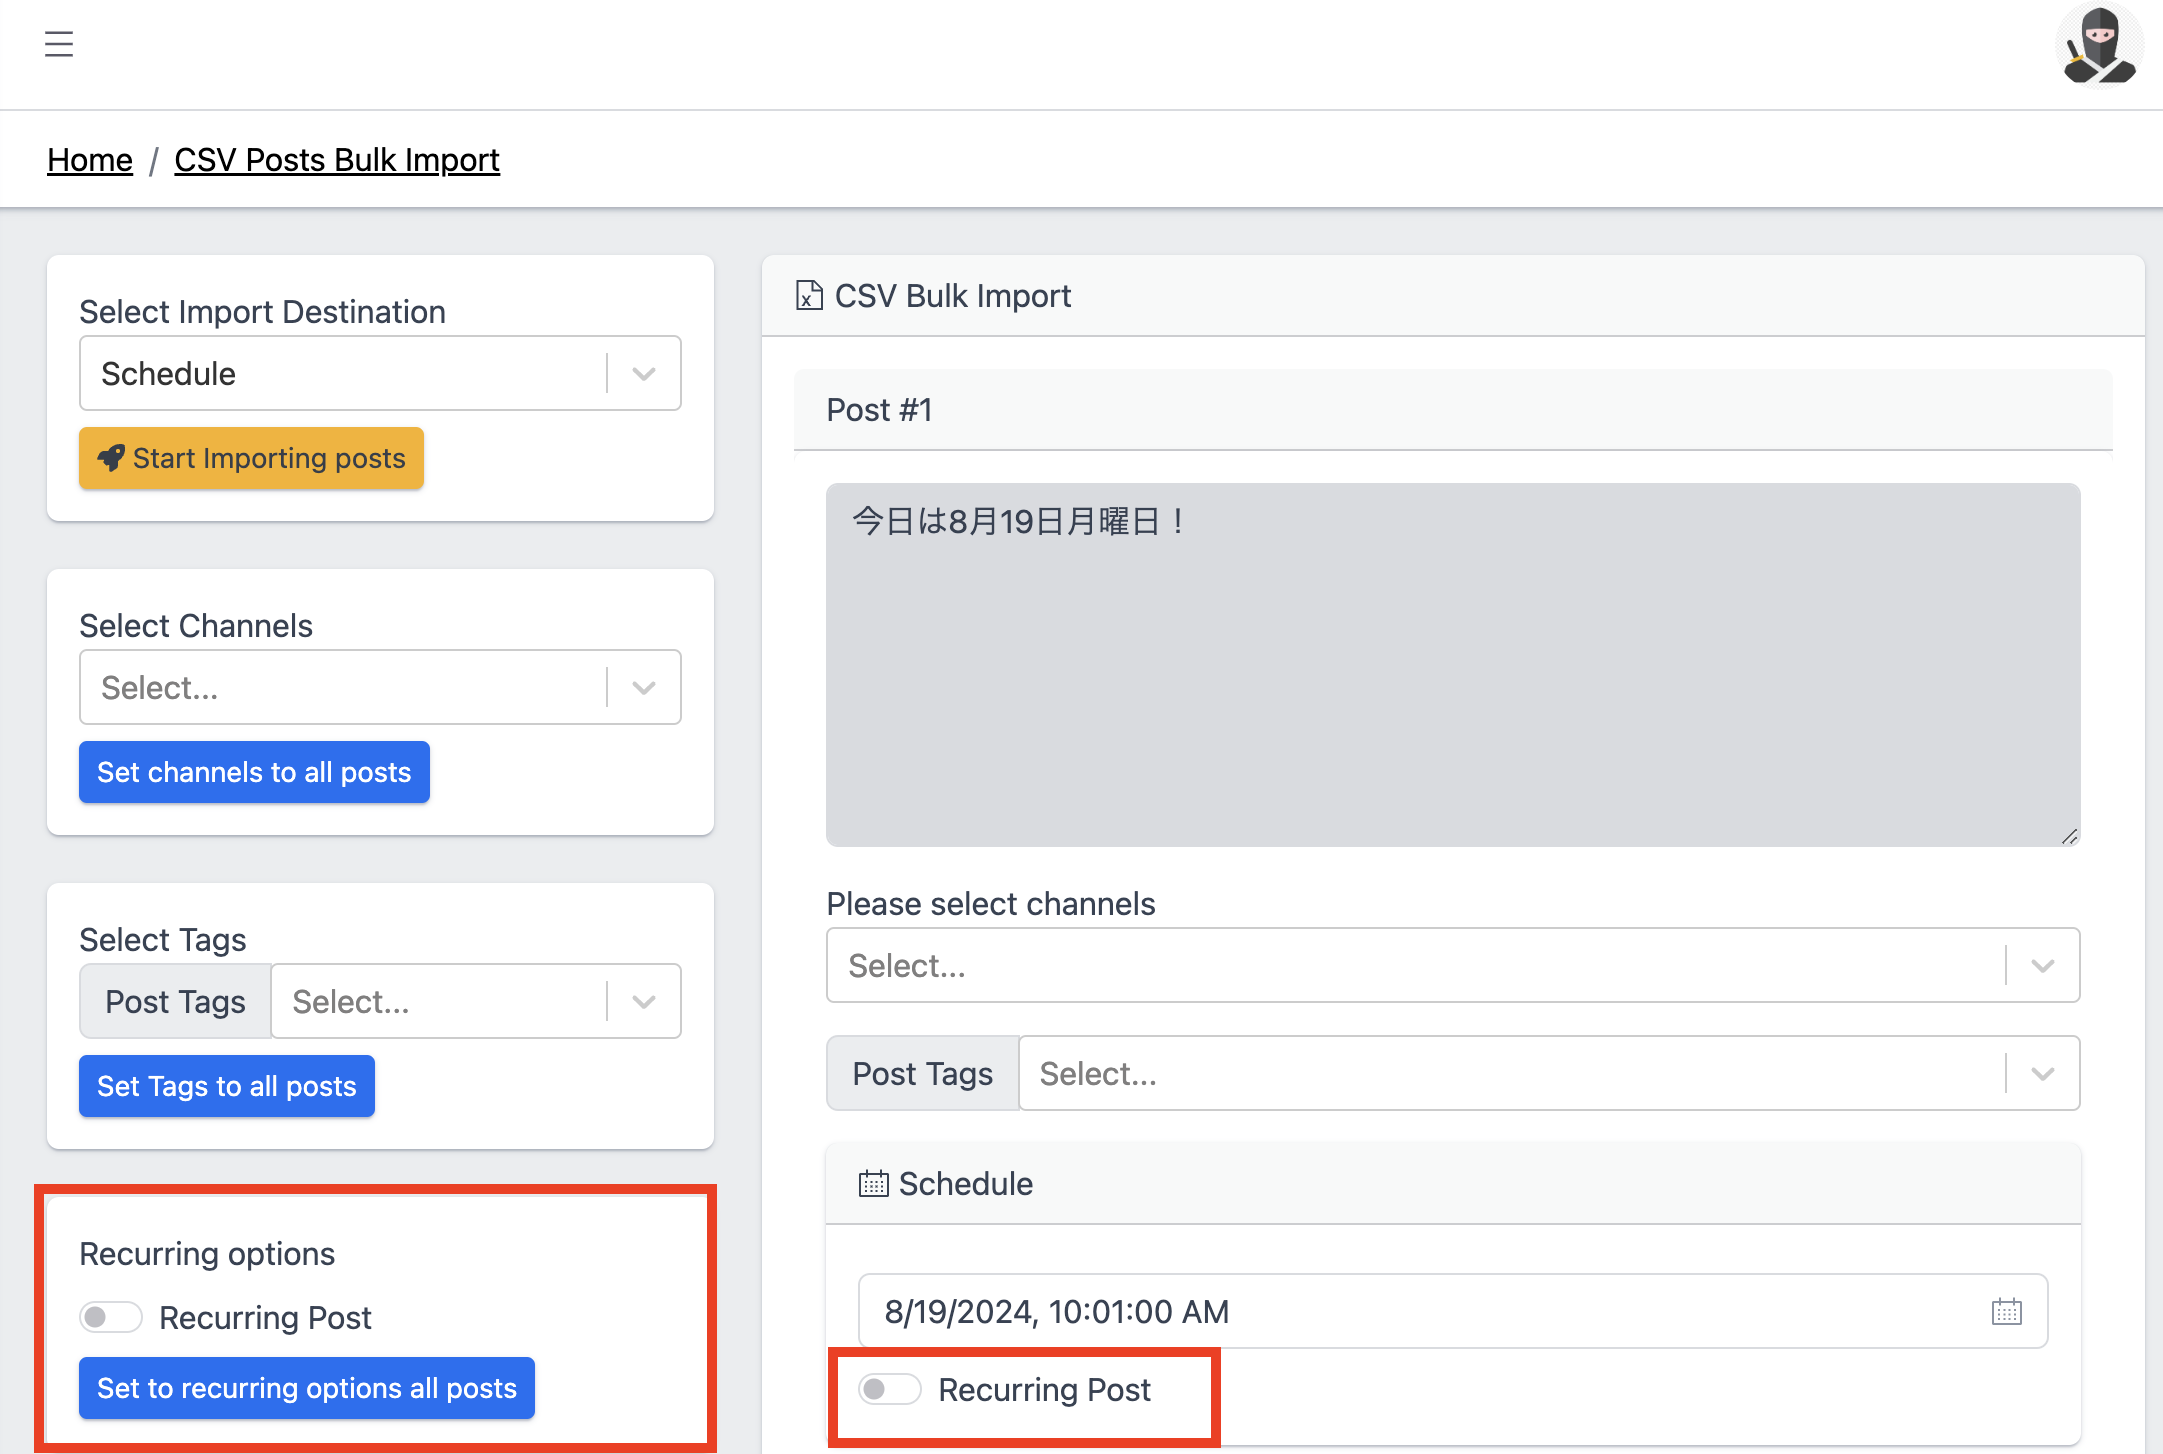2163x1454 pixels.
Task: Toggle Recurring Post switch under Recurring options
Action: [111, 1317]
